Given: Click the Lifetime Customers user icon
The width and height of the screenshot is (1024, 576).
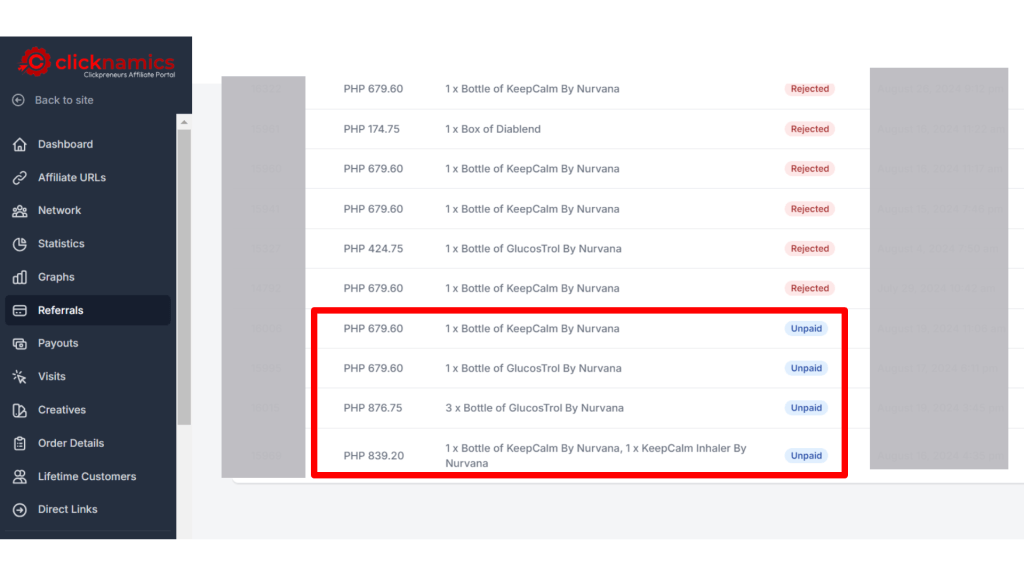Looking at the screenshot, I should (20, 477).
